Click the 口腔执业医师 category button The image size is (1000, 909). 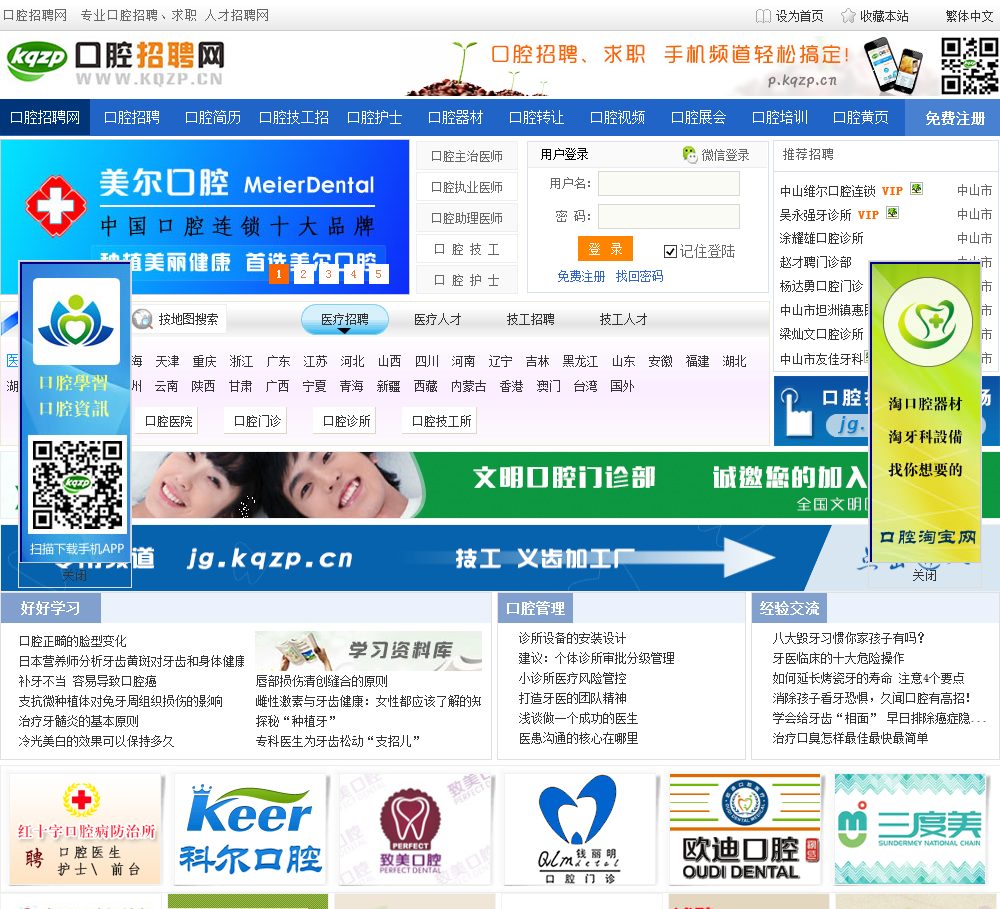(467, 187)
